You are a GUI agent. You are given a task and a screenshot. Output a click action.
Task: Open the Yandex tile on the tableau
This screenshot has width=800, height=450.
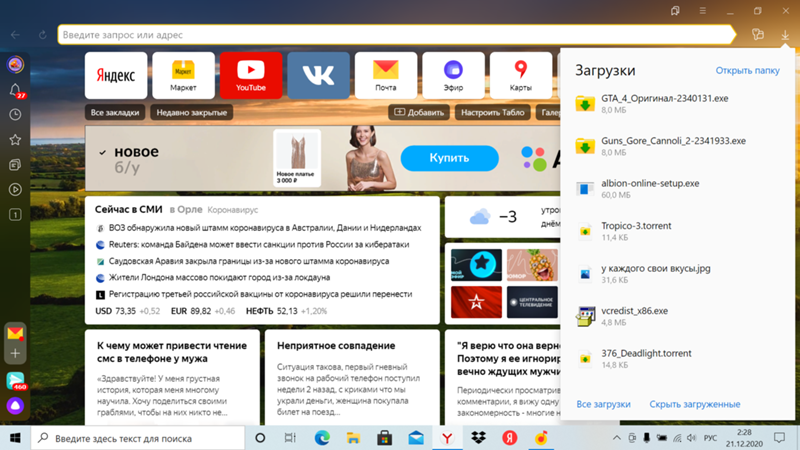click(116, 76)
